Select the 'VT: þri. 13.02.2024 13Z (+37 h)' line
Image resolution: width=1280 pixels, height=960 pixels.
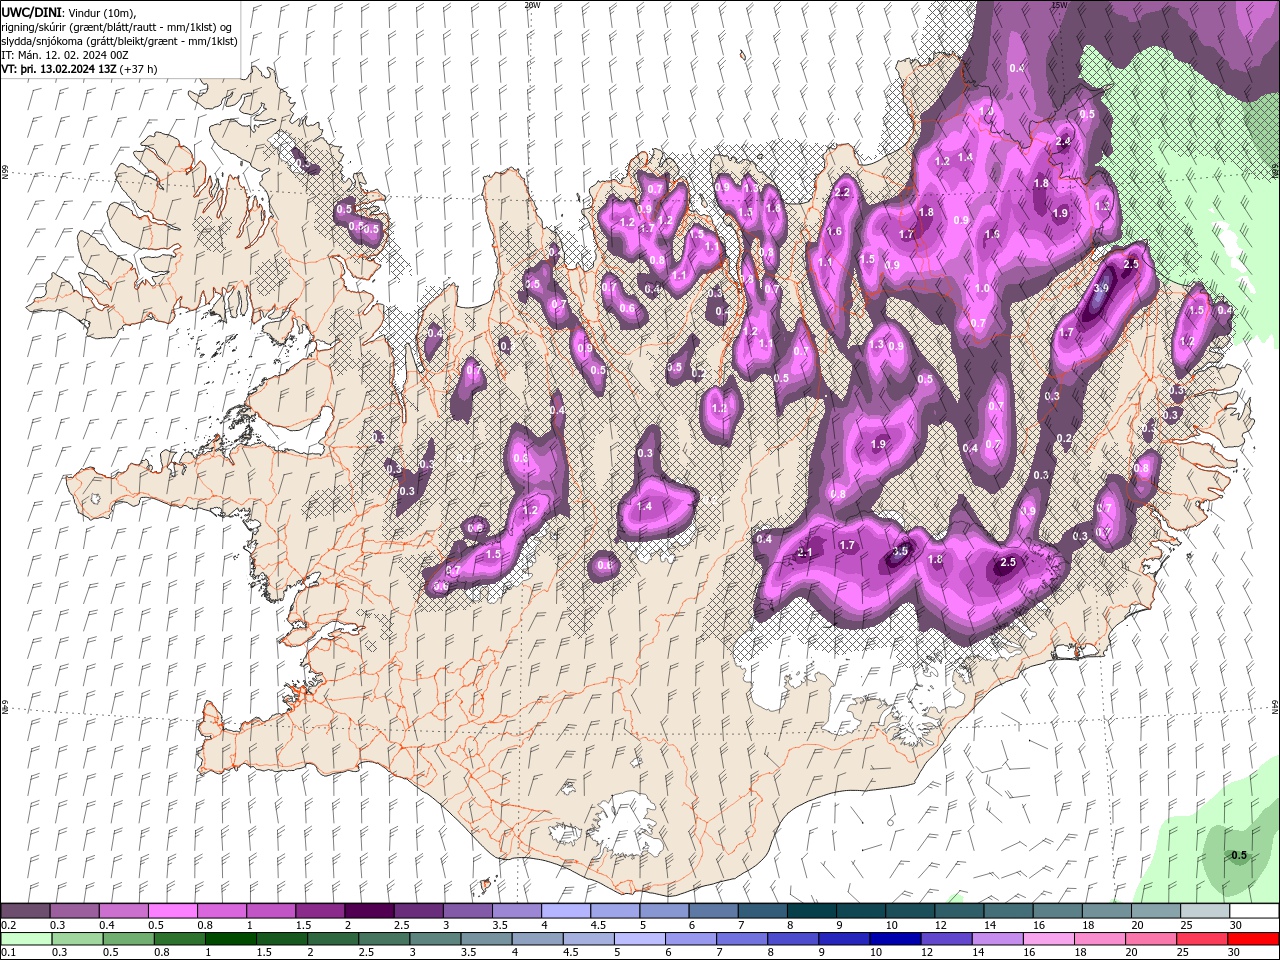point(79,69)
